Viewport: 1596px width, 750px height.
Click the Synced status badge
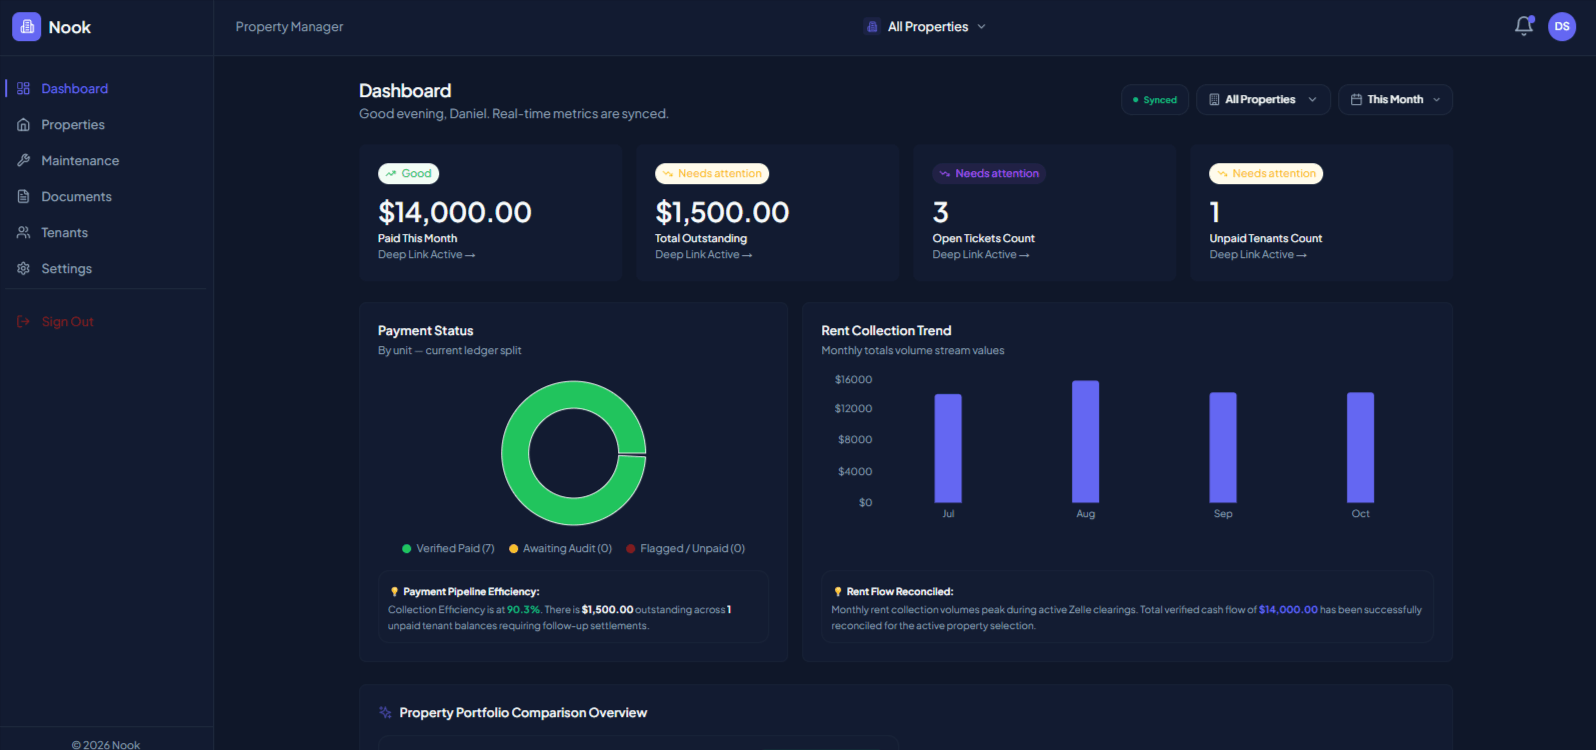pos(1155,100)
